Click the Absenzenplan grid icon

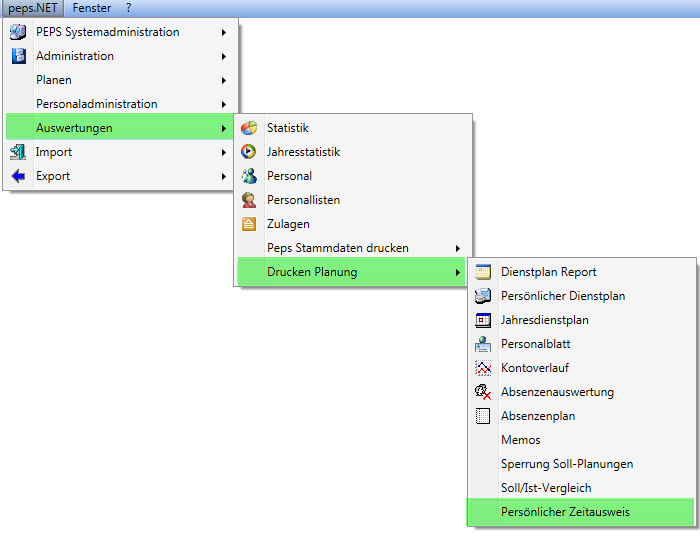[483, 416]
